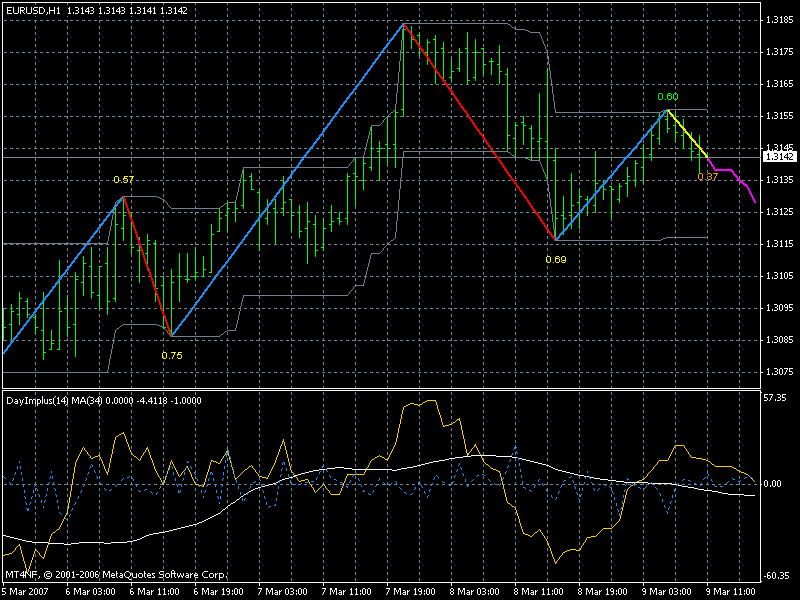Select the 57.35 indicator scale value
The height and width of the screenshot is (600, 800).
point(775,398)
